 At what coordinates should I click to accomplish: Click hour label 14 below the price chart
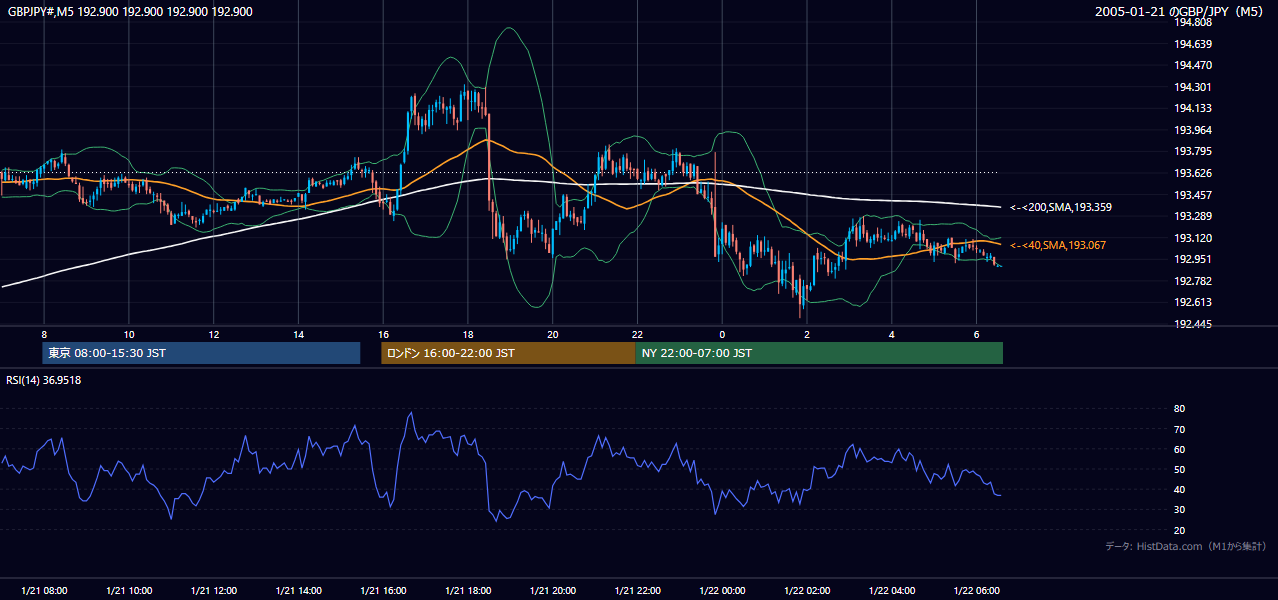pyautogui.click(x=299, y=334)
